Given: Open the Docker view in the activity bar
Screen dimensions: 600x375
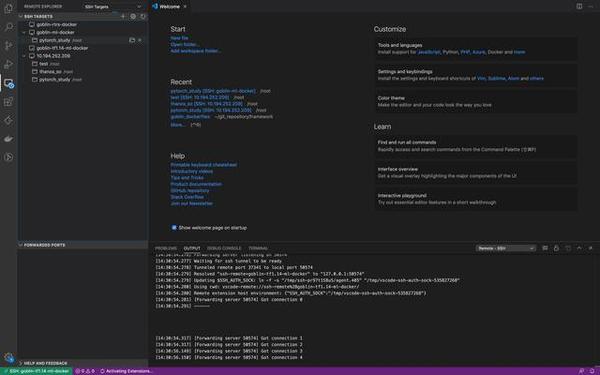Looking at the screenshot, I should pos(8,139).
